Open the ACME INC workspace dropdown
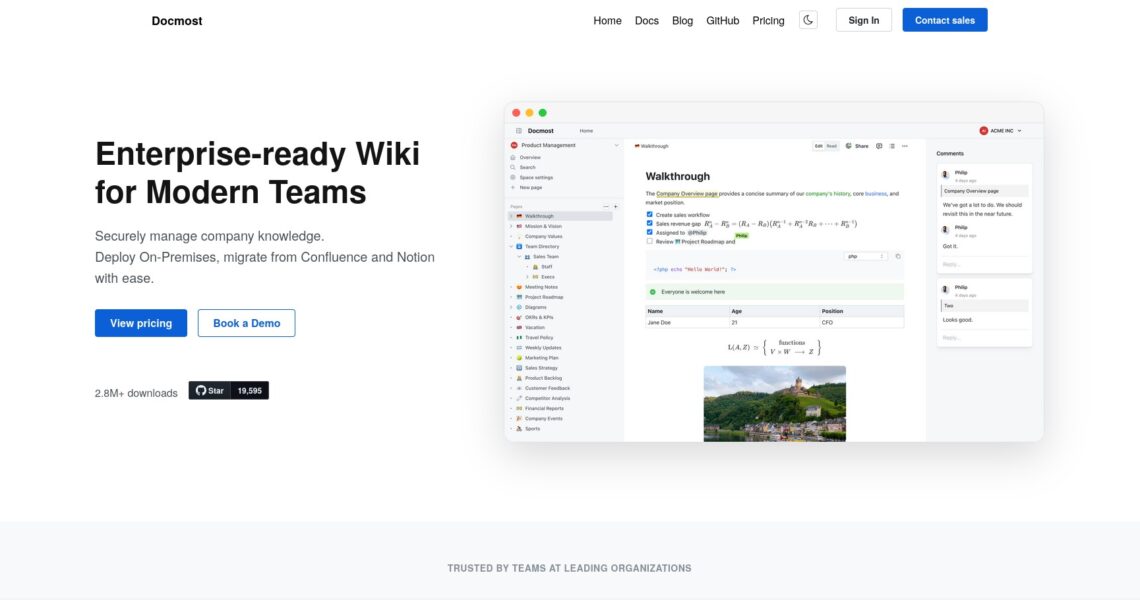This screenshot has height=600, width=1140. tap(1000, 131)
